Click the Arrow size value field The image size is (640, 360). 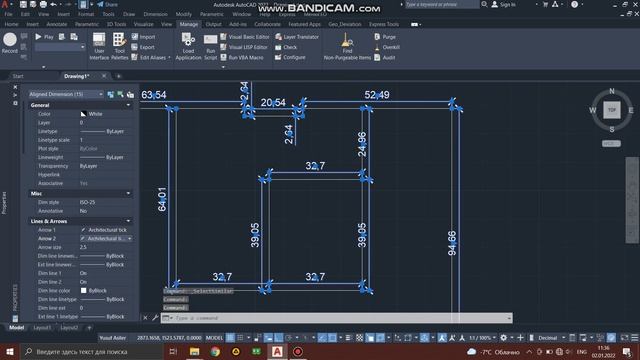[106, 247]
